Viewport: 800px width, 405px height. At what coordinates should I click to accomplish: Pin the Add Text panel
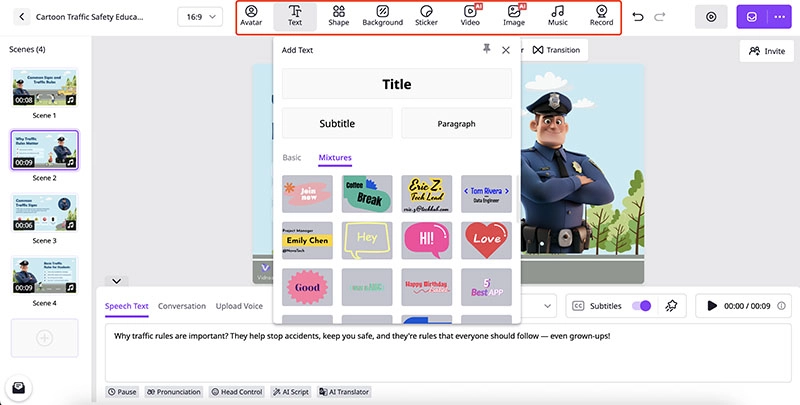[486, 49]
